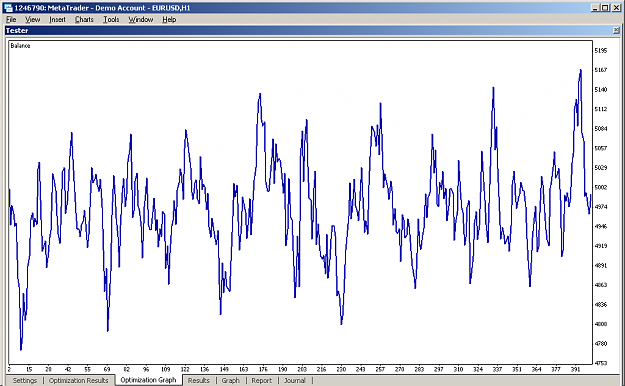Click the 203 label on the horizontal axis
Screen dimensions: 625x386
click(302, 369)
